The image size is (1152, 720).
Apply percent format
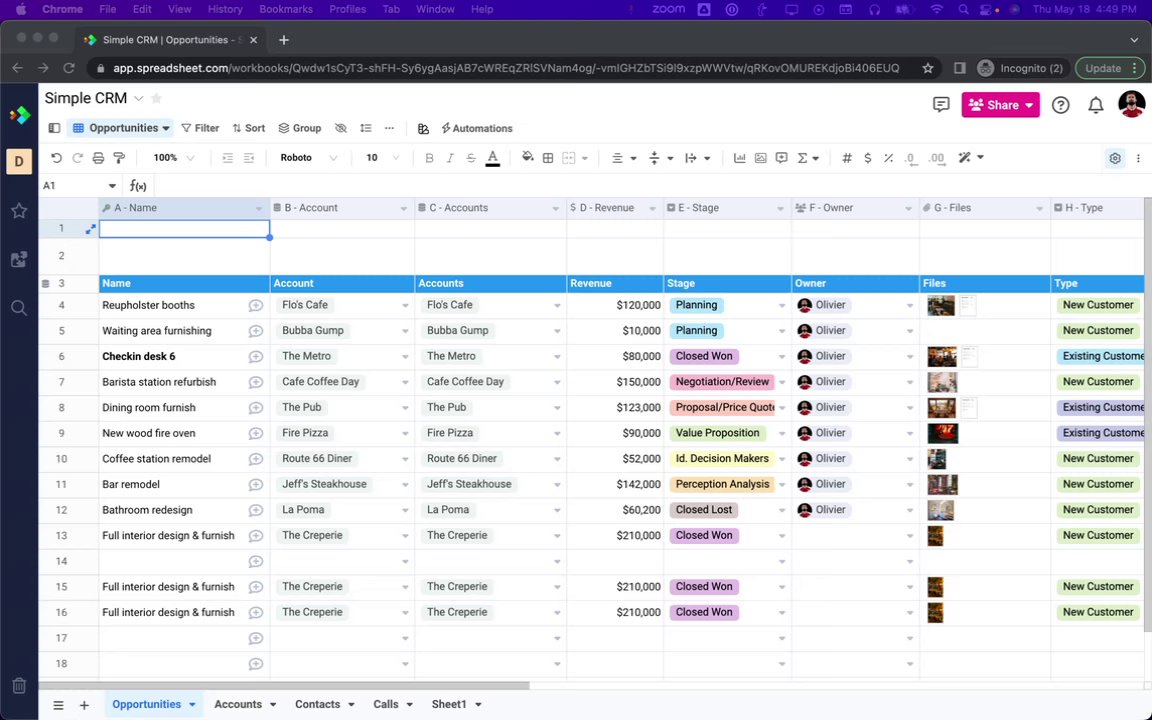coord(888,158)
